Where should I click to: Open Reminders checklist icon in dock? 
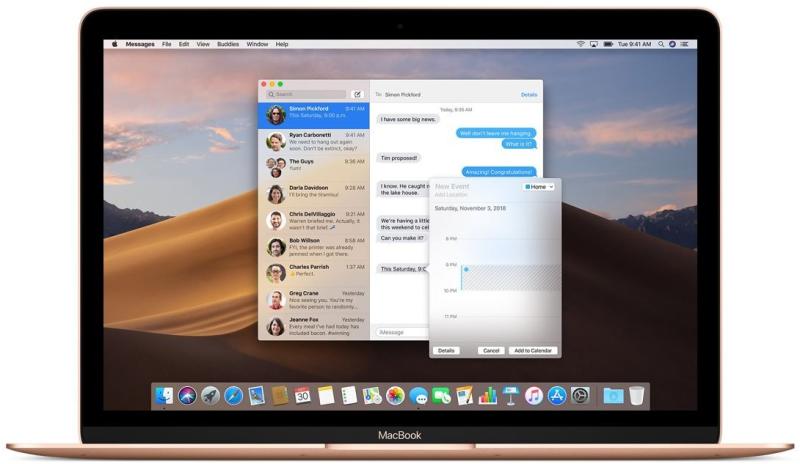(349, 396)
